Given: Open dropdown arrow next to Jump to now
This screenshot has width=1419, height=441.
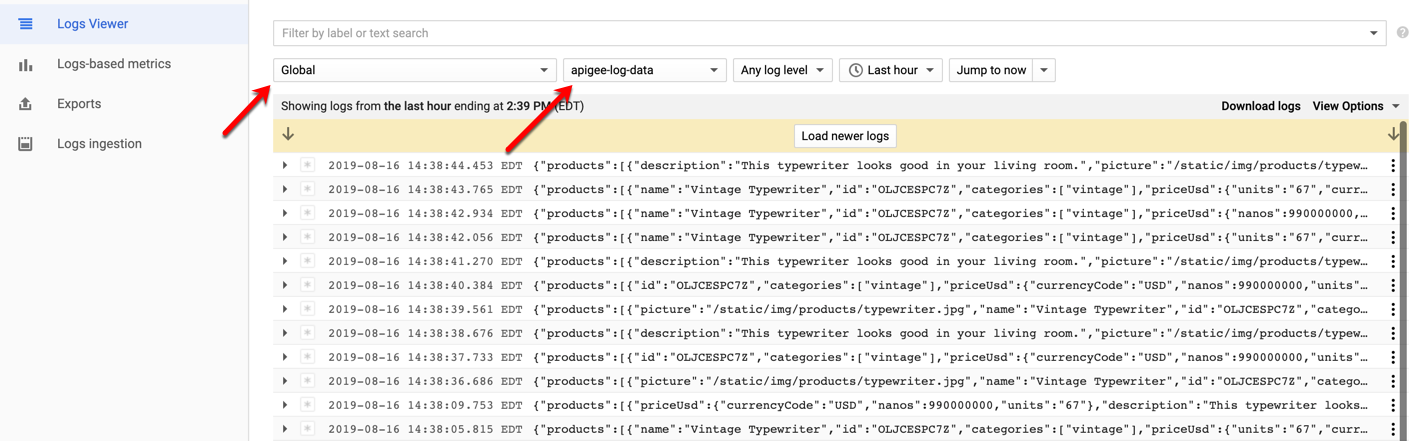Looking at the screenshot, I should (1044, 70).
